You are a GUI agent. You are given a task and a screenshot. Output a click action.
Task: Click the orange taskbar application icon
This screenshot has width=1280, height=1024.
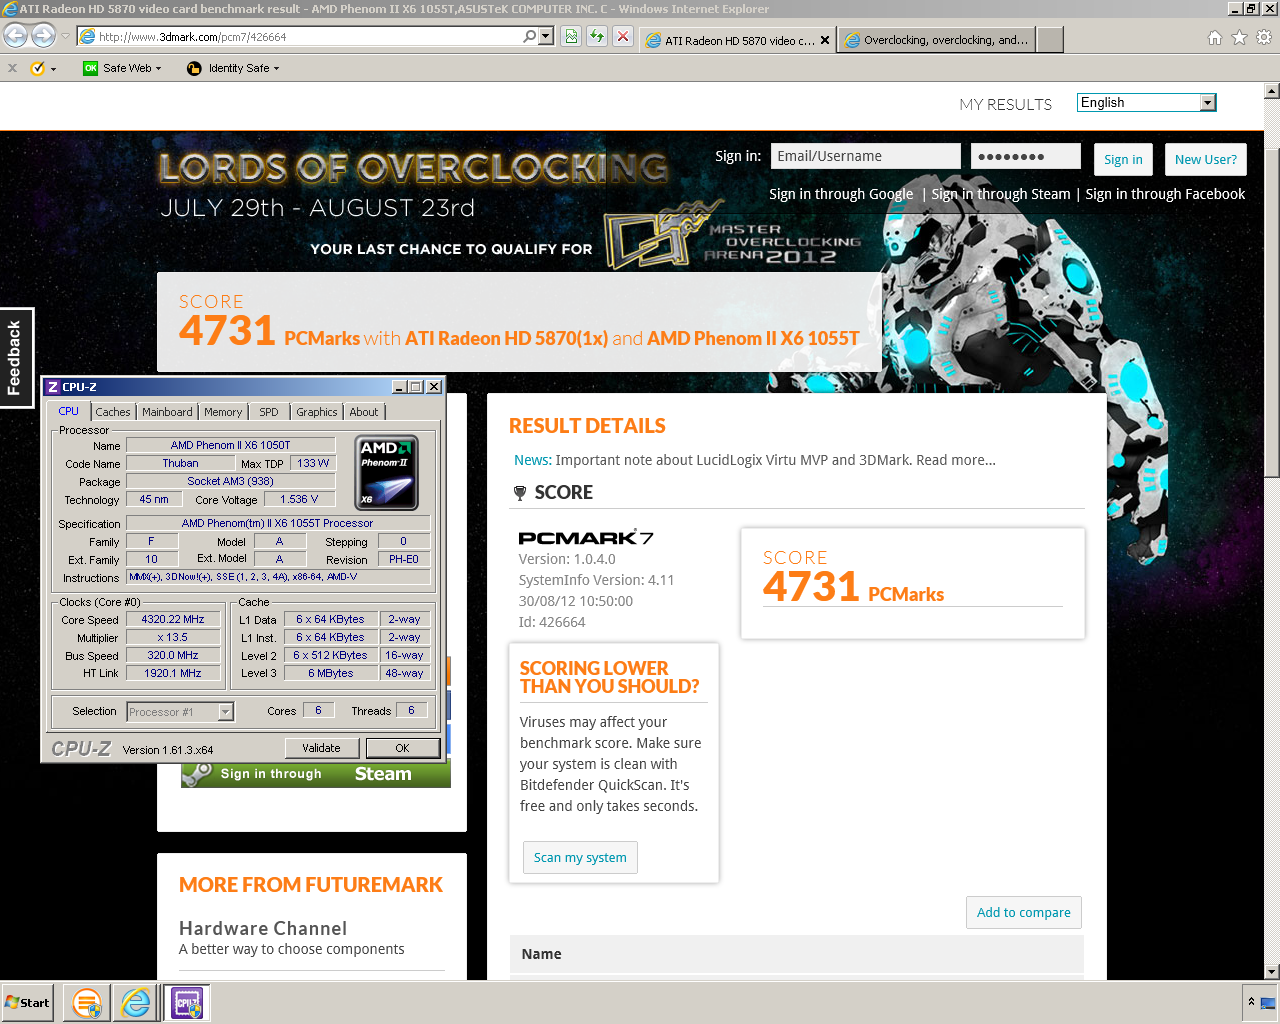[87, 1002]
